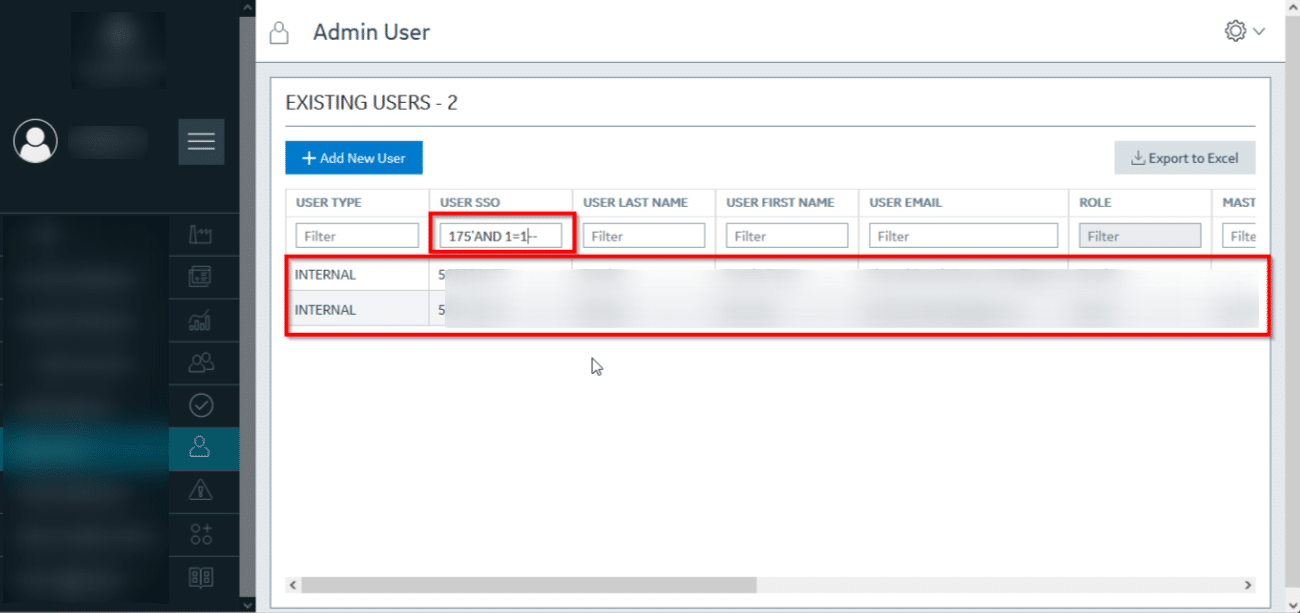Click the USER LAST NAME filter field
1300x613 pixels.
643,236
